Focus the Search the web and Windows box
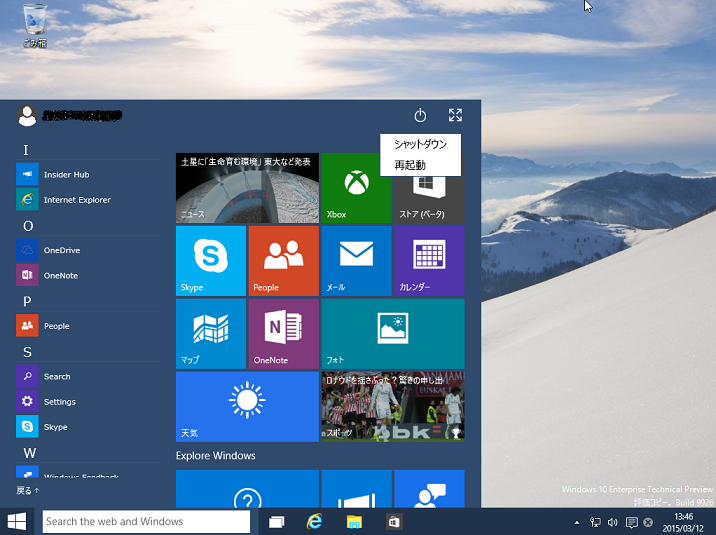 tap(146, 521)
